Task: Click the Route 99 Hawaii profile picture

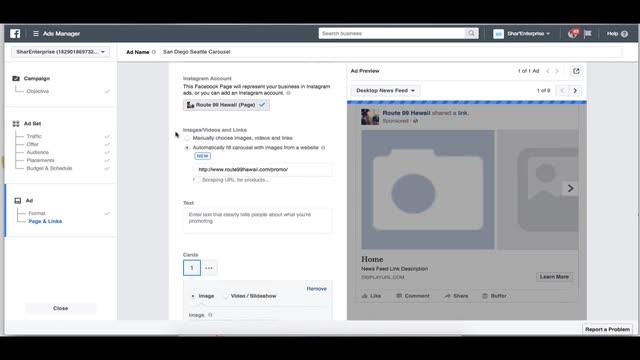Action: pos(370,117)
